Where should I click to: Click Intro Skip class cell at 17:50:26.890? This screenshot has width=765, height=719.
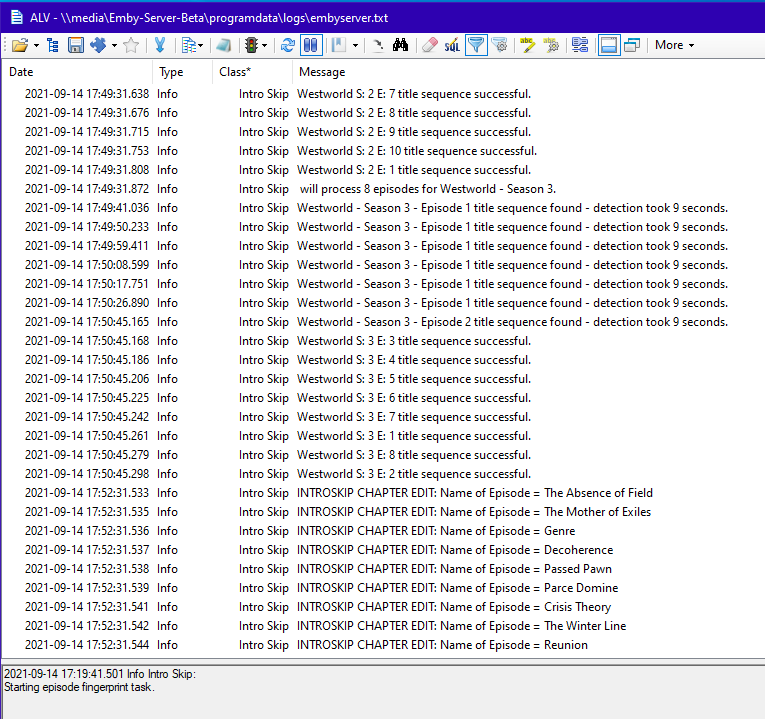(x=263, y=303)
